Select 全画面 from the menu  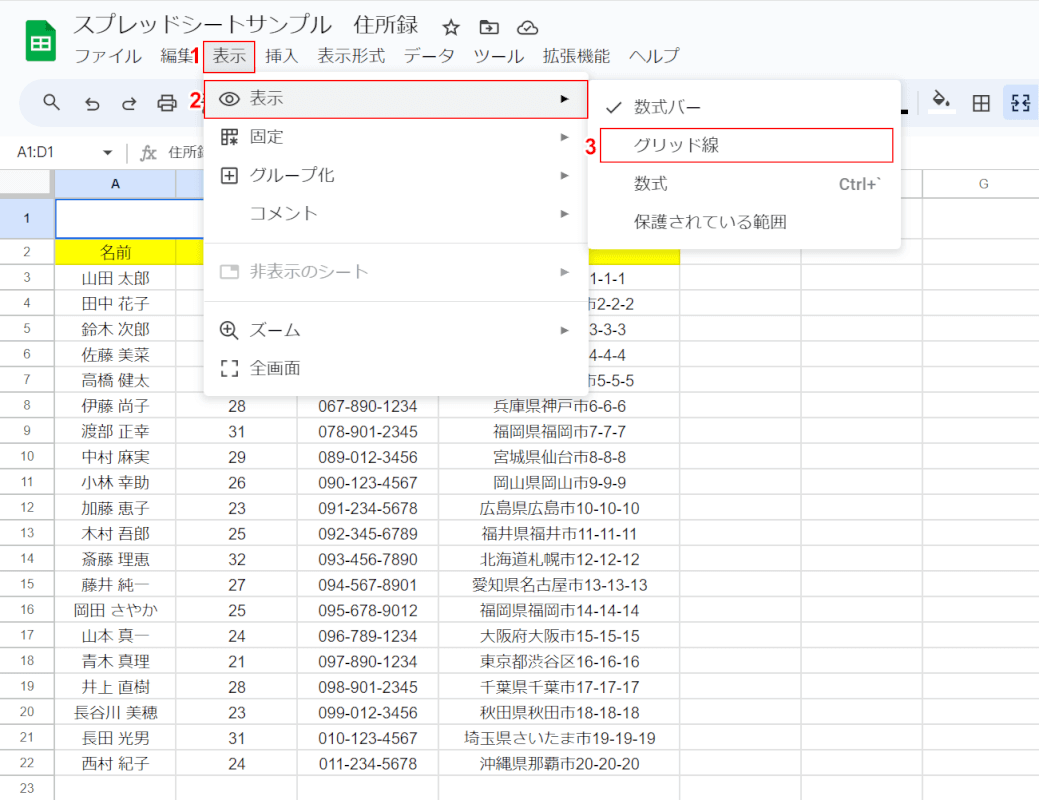point(275,368)
